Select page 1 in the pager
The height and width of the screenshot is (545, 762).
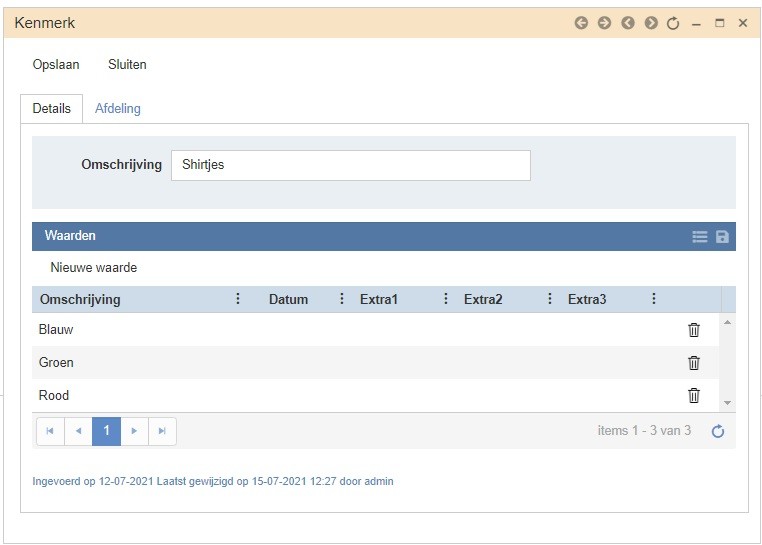pos(106,431)
